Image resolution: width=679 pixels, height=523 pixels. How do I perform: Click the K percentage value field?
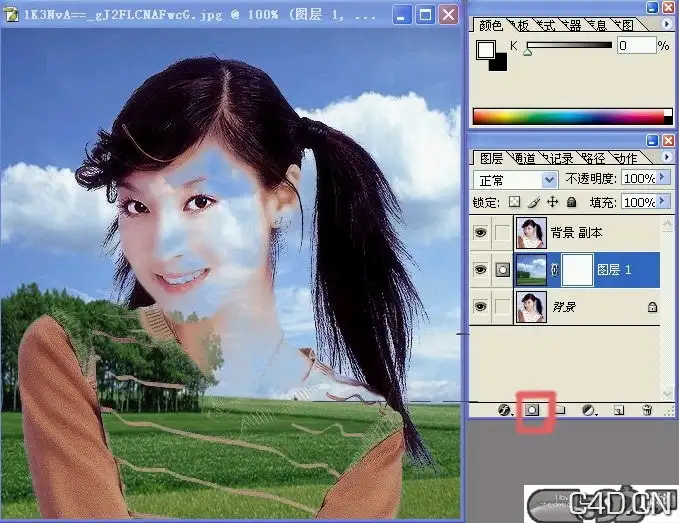point(636,45)
